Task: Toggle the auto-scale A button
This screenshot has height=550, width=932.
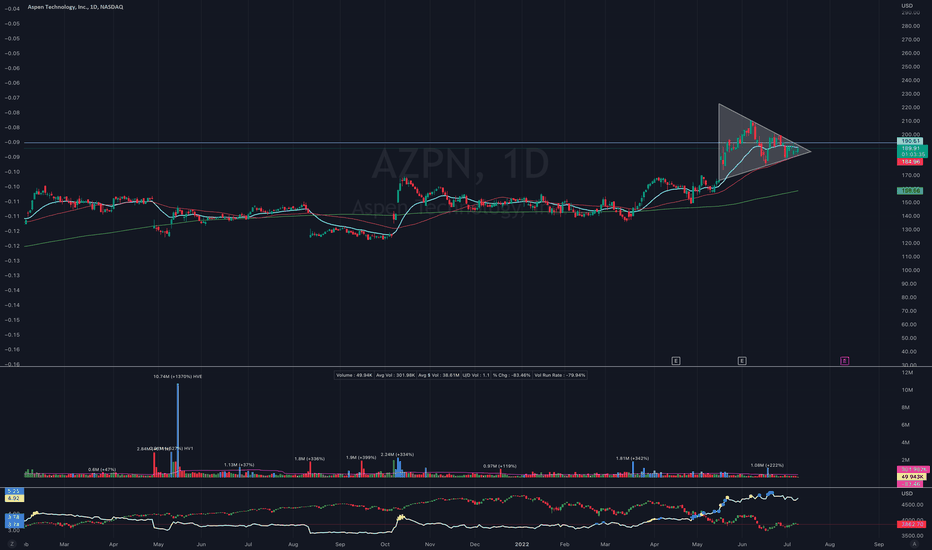Action: click(x=915, y=544)
